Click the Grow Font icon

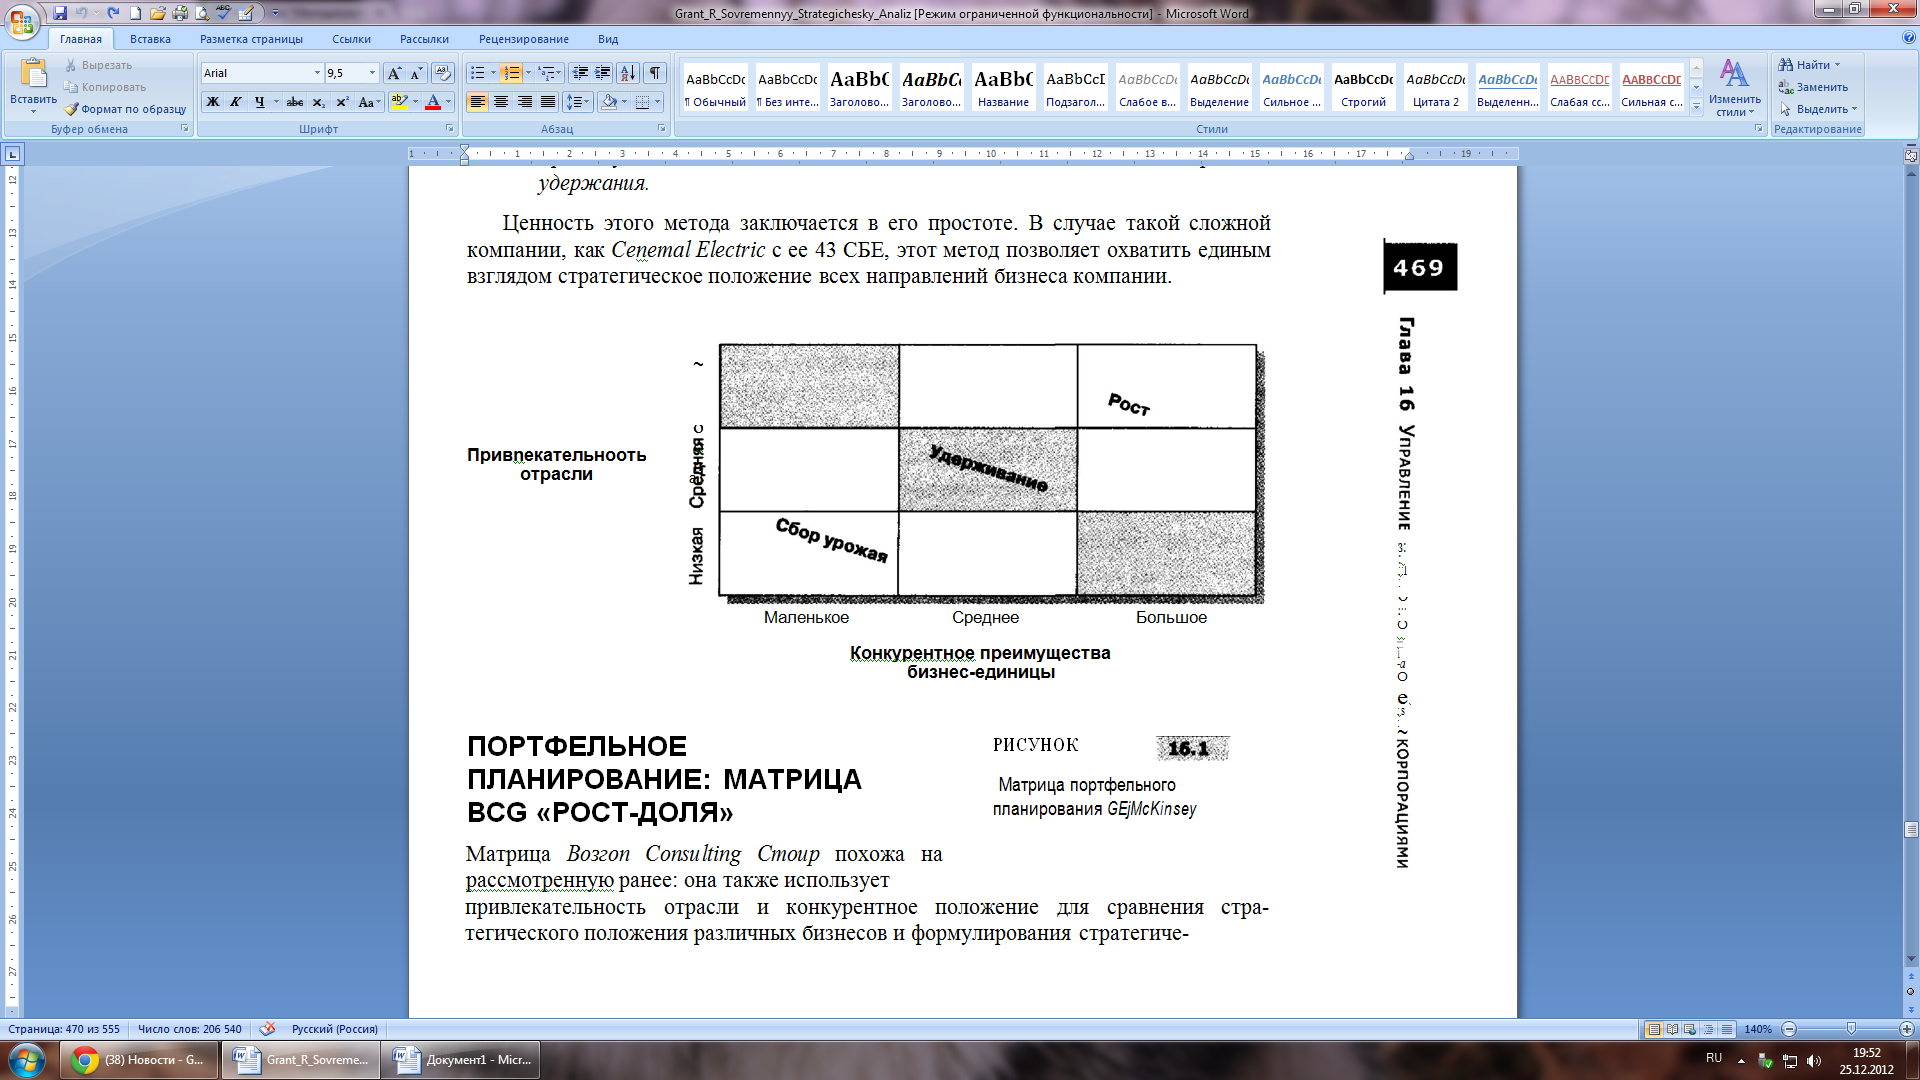point(394,73)
